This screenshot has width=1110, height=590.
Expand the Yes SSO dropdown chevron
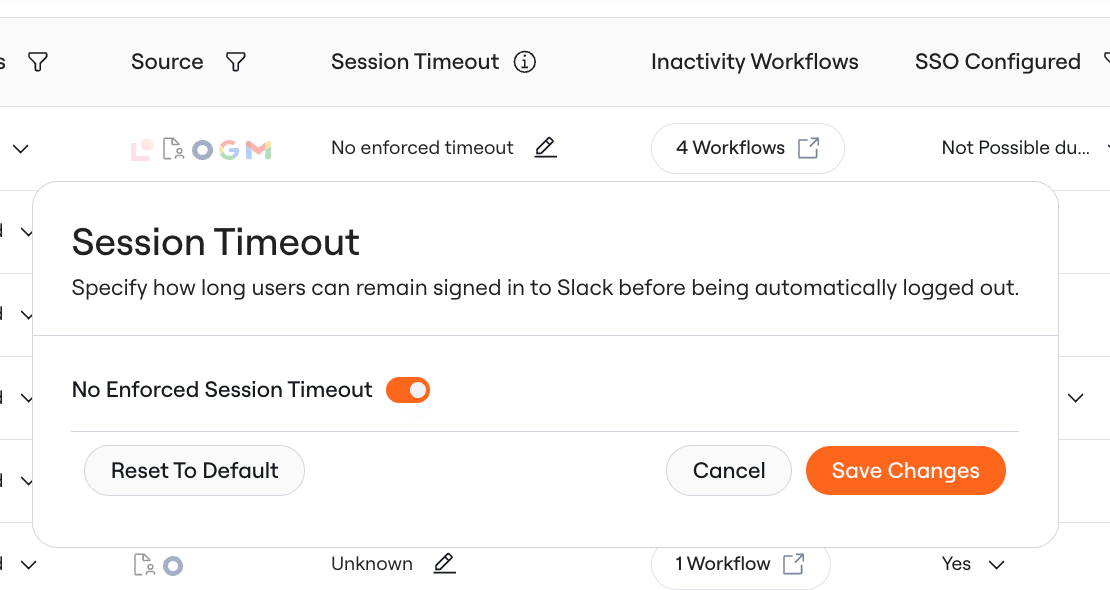pyautogui.click(x=997, y=565)
